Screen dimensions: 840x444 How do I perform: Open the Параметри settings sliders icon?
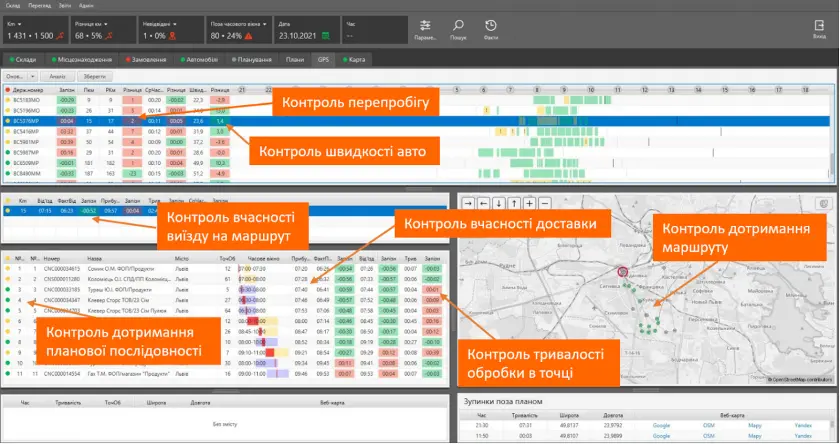pyautogui.click(x=426, y=26)
